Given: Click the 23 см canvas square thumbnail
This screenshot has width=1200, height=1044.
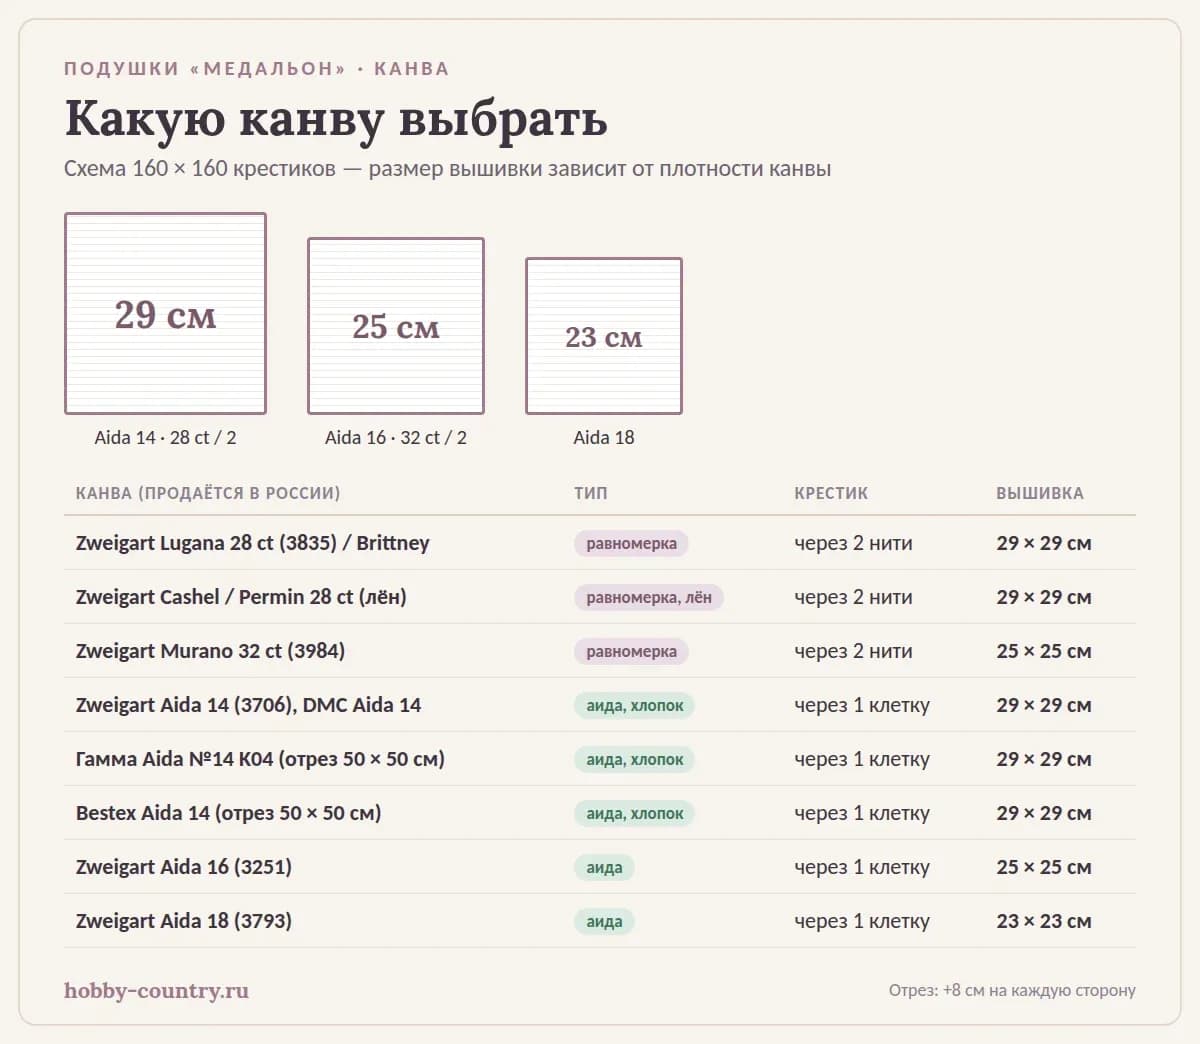Looking at the screenshot, I should (604, 336).
